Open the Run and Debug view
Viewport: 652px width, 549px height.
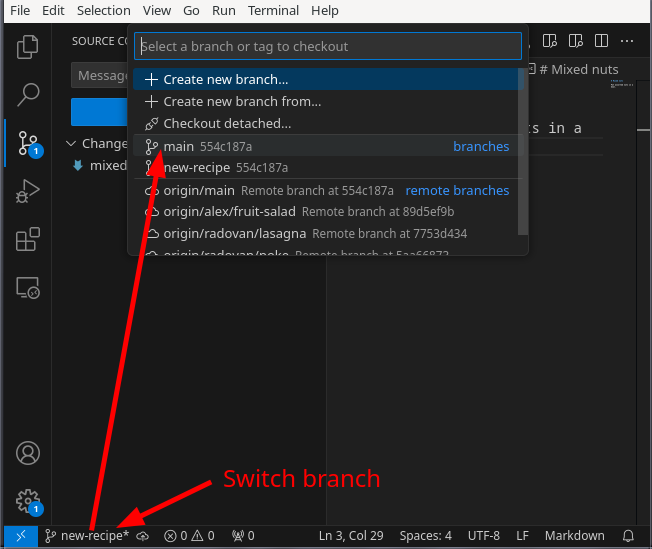pyautogui.click(x=27, y=191)
